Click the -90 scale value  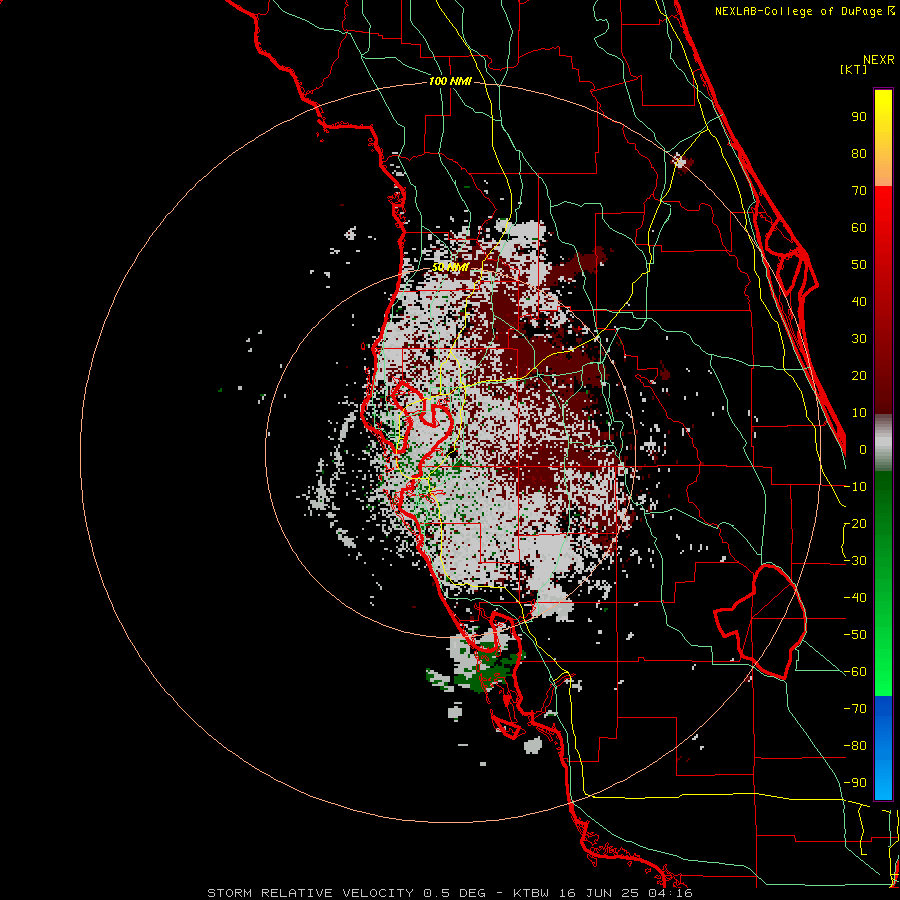pyautogui.click(x=855, y=783)
